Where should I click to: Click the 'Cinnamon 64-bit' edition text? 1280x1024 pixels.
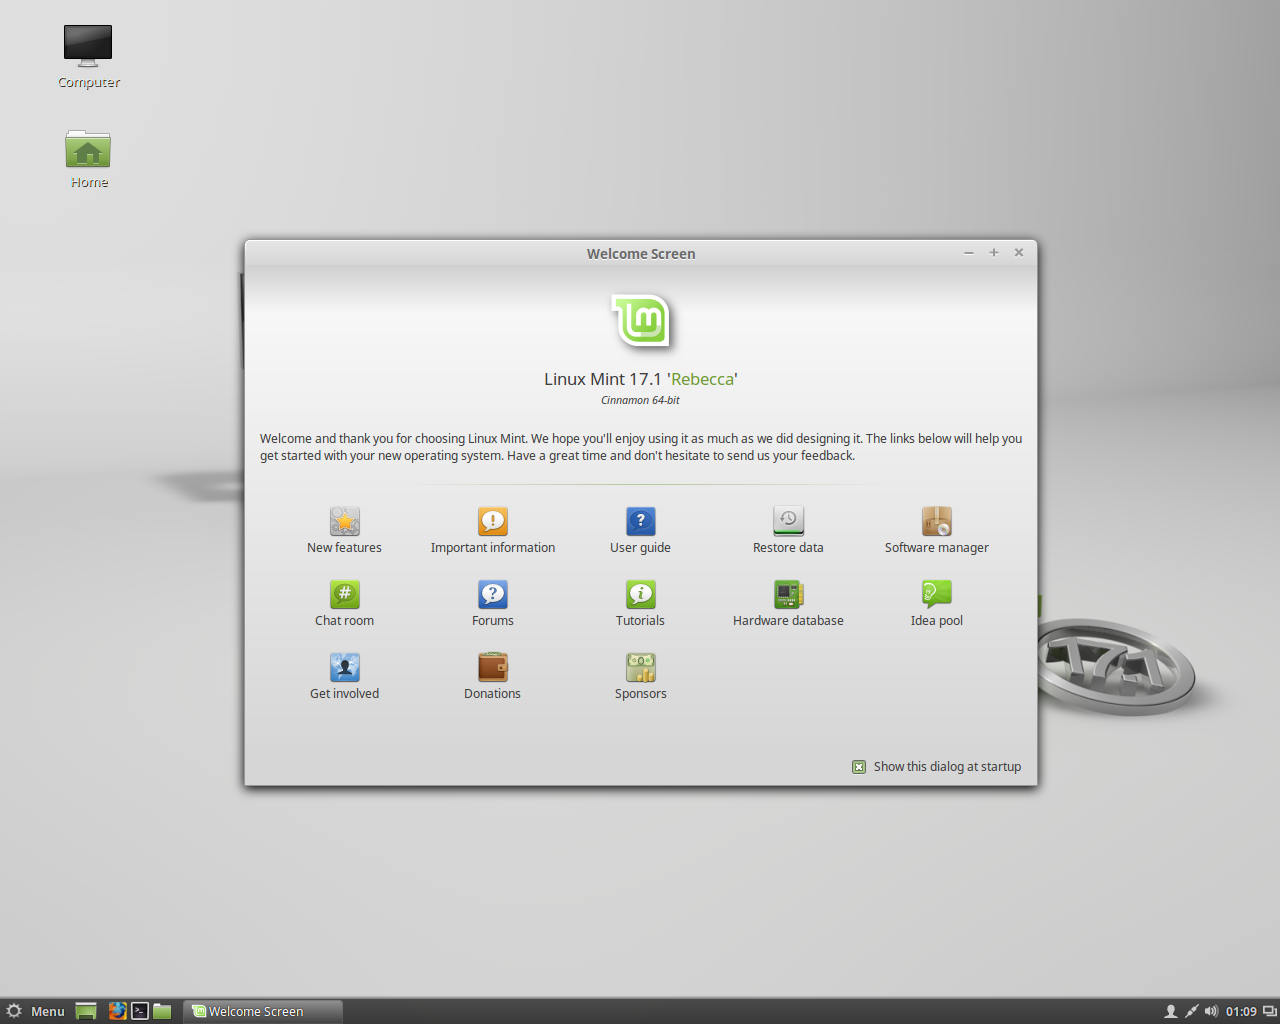[640, 400]
